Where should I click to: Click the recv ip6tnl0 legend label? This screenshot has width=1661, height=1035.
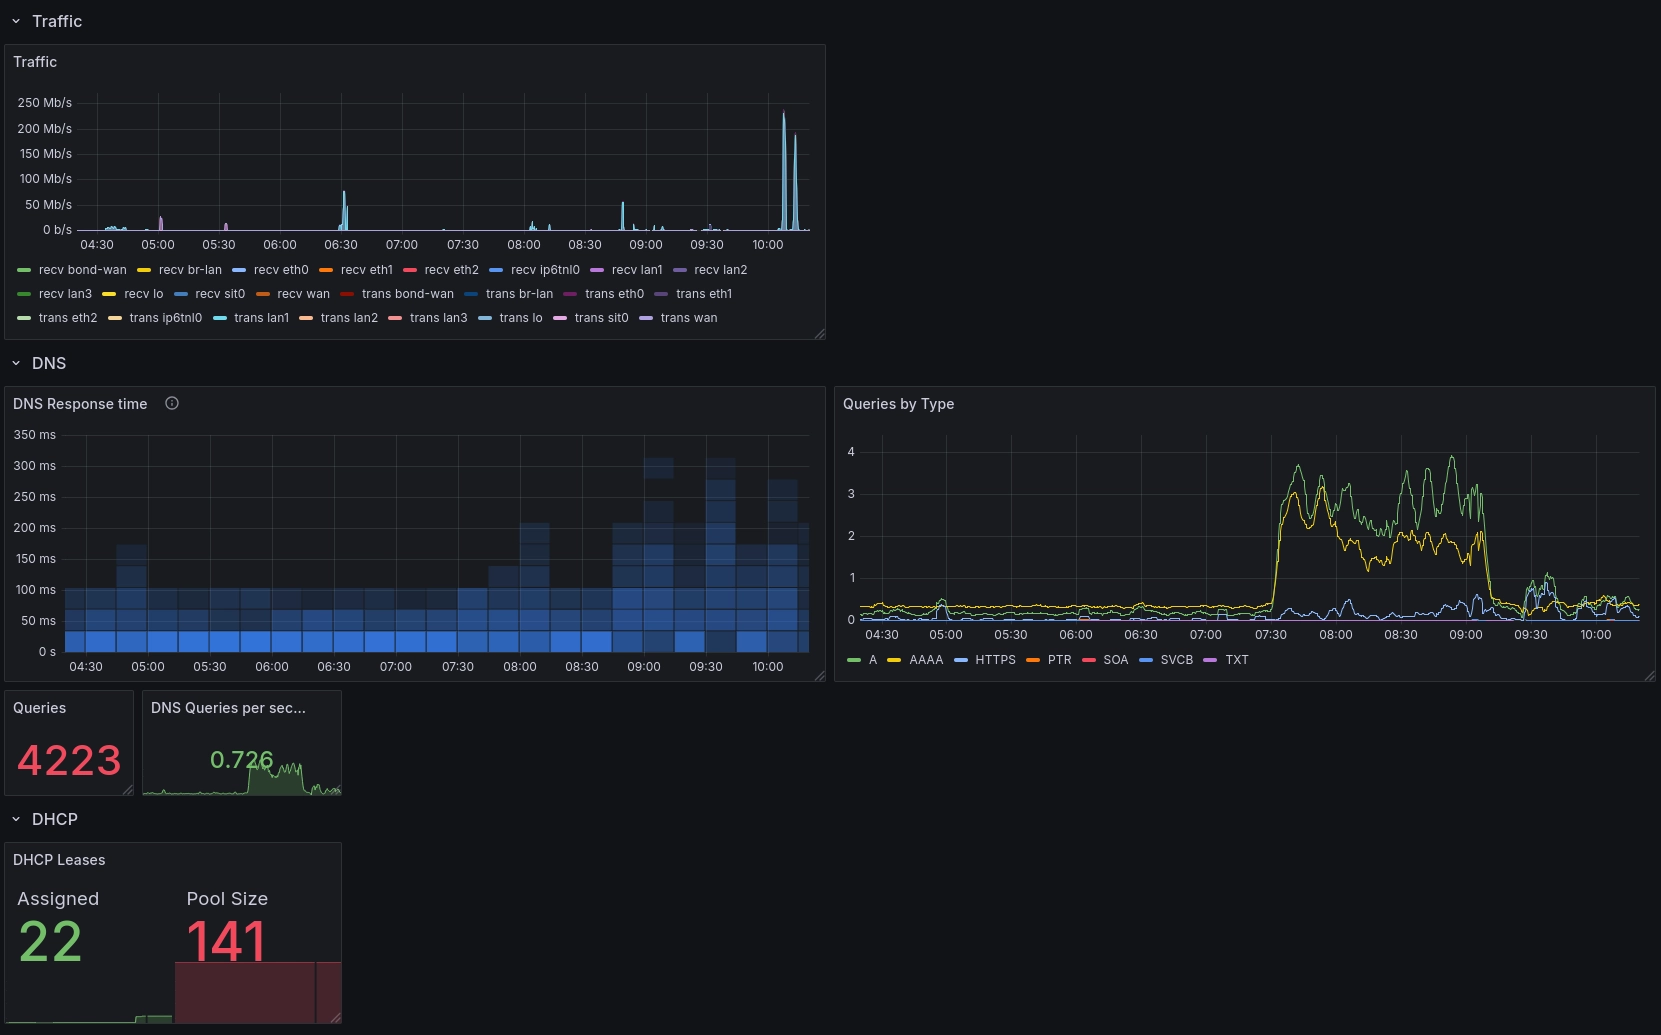545,270
